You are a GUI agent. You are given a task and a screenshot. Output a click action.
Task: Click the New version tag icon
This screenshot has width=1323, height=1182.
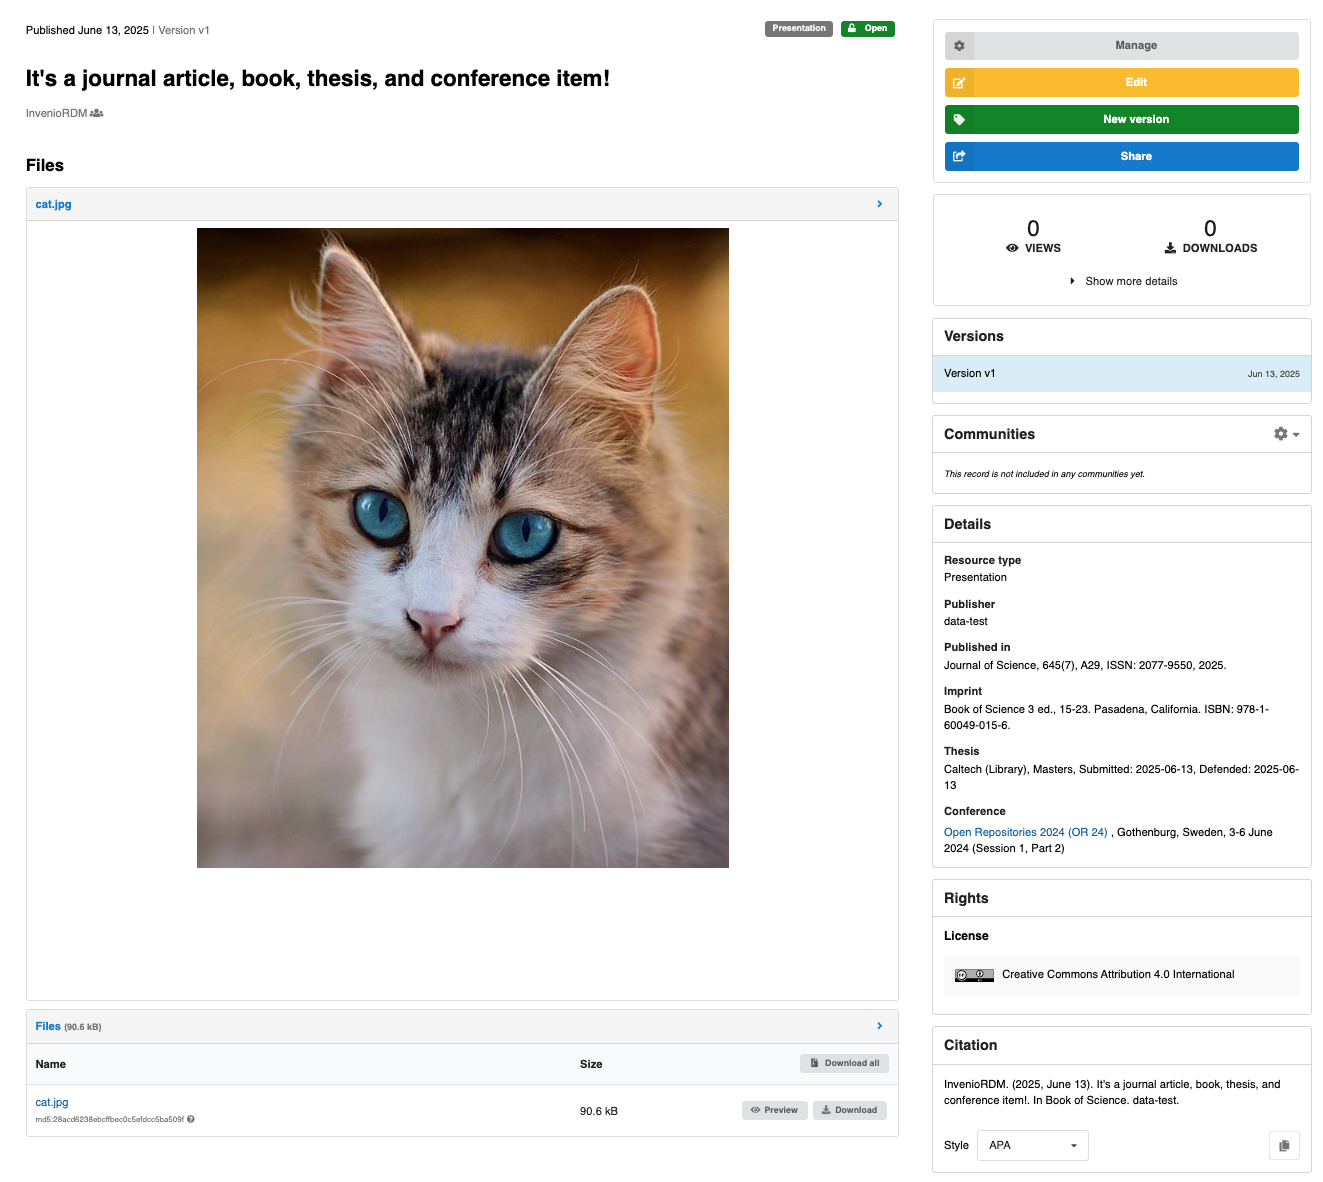(x=959, y=120)
